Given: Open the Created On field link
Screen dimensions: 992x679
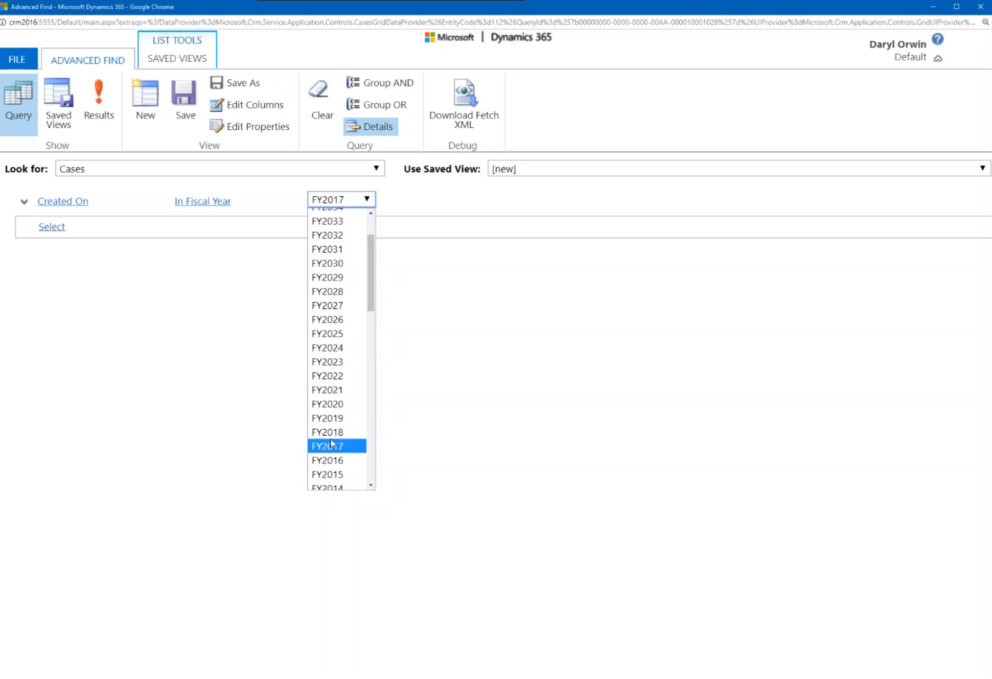Looking at the screenshot, I should point(63,201).
